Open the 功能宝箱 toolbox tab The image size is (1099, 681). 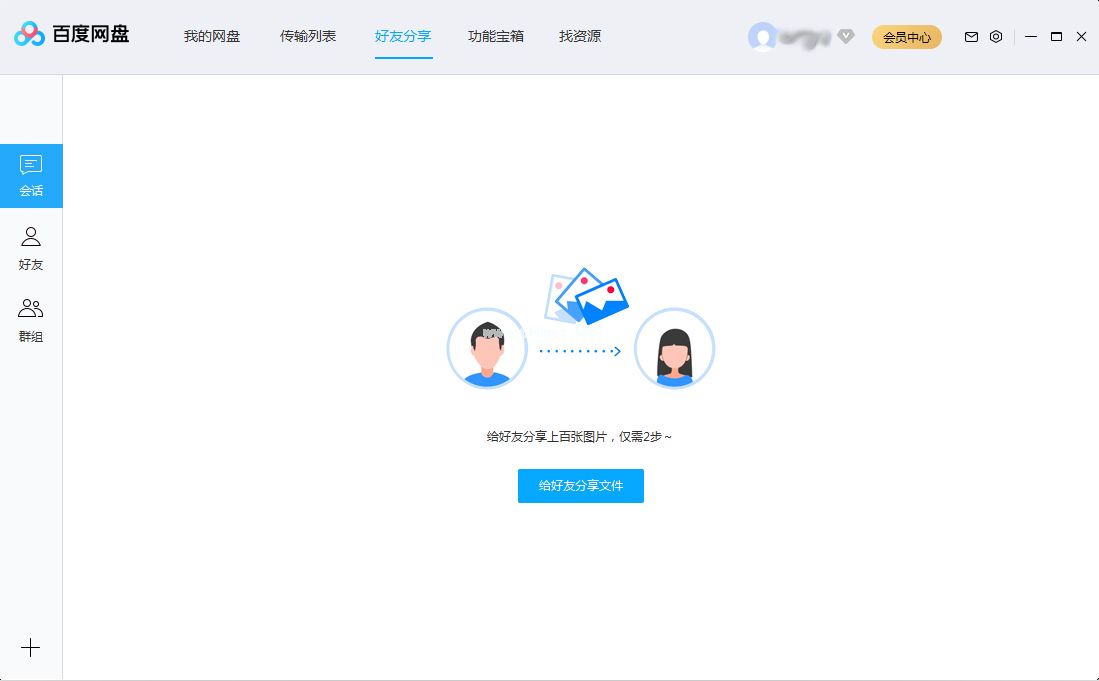click(x=495, y=35)
